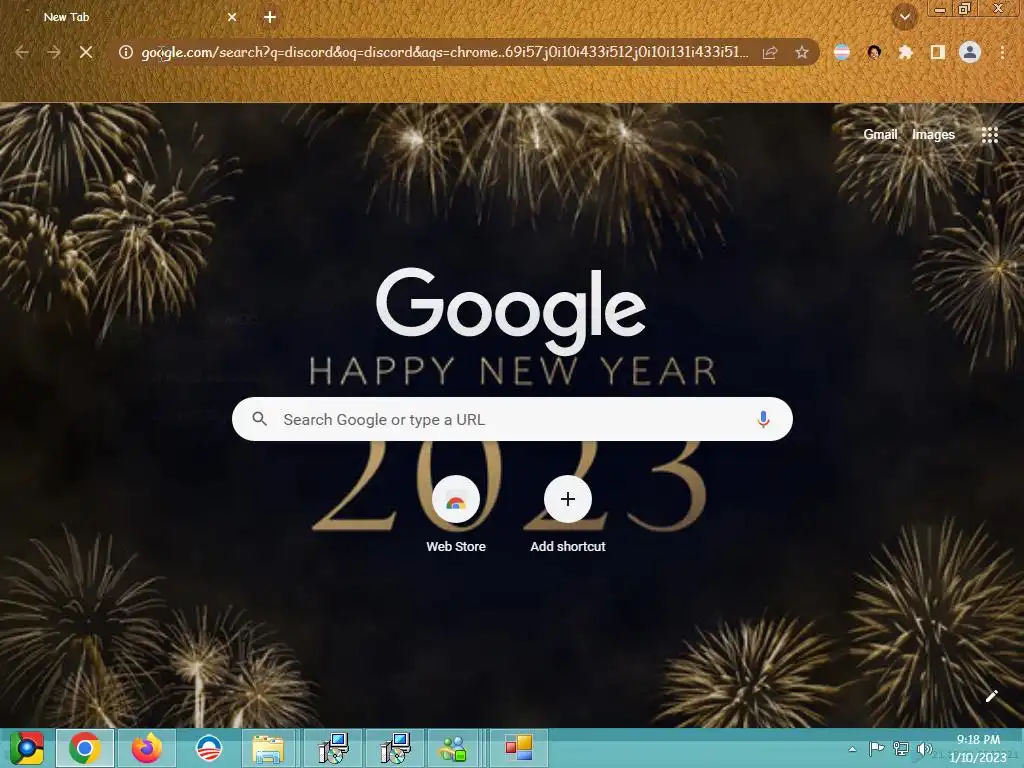Screen dimensions: 1024x768
Task: Open the second installer disc taskbar item
Action: (x=394, y=748)
